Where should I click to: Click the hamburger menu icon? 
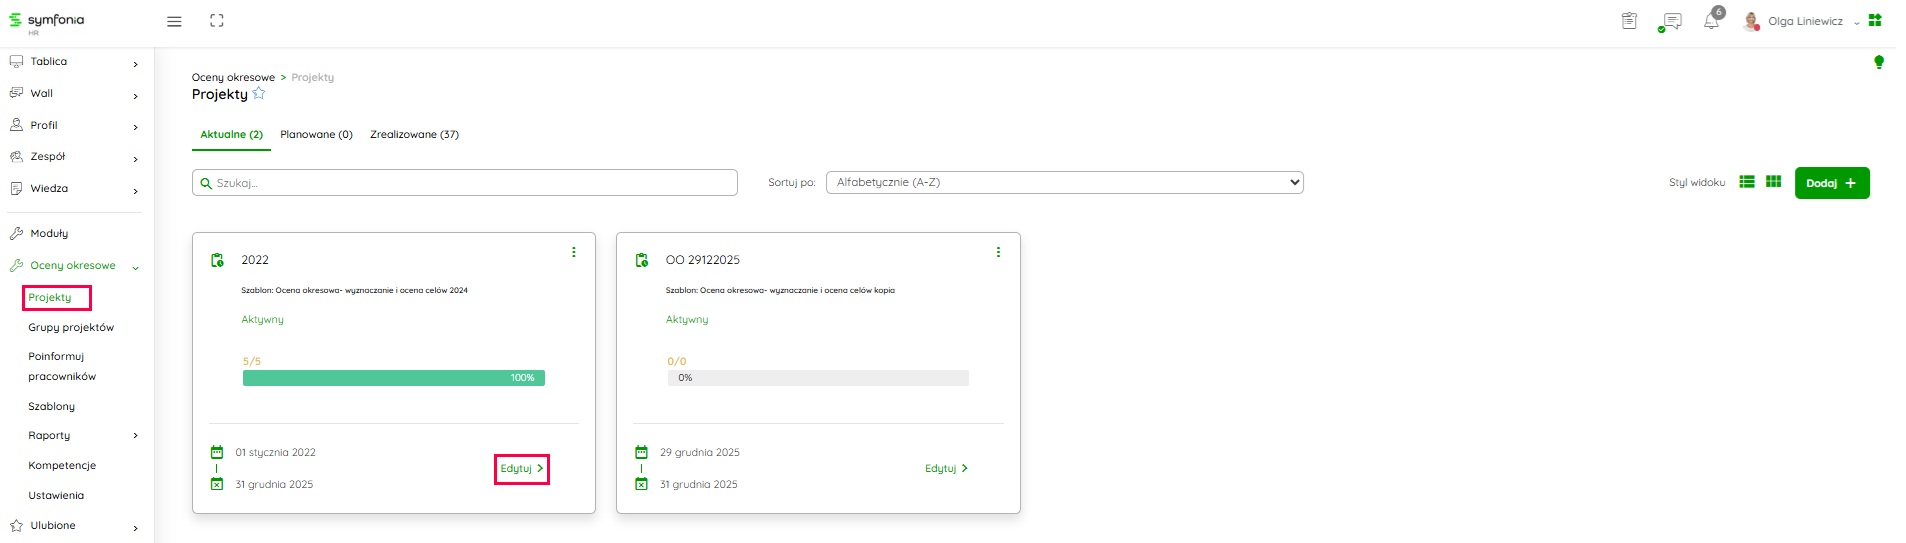tap(174, 21)
